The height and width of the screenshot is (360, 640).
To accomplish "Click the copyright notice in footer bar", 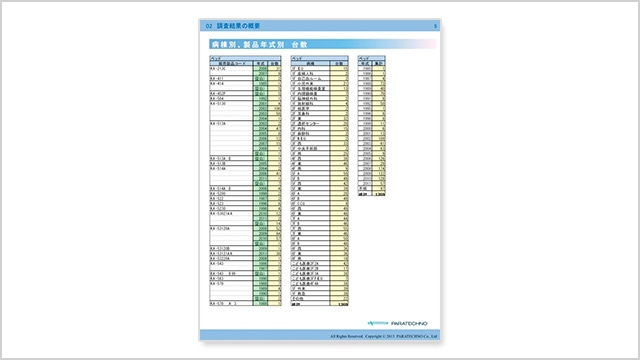I will point(384,336).
